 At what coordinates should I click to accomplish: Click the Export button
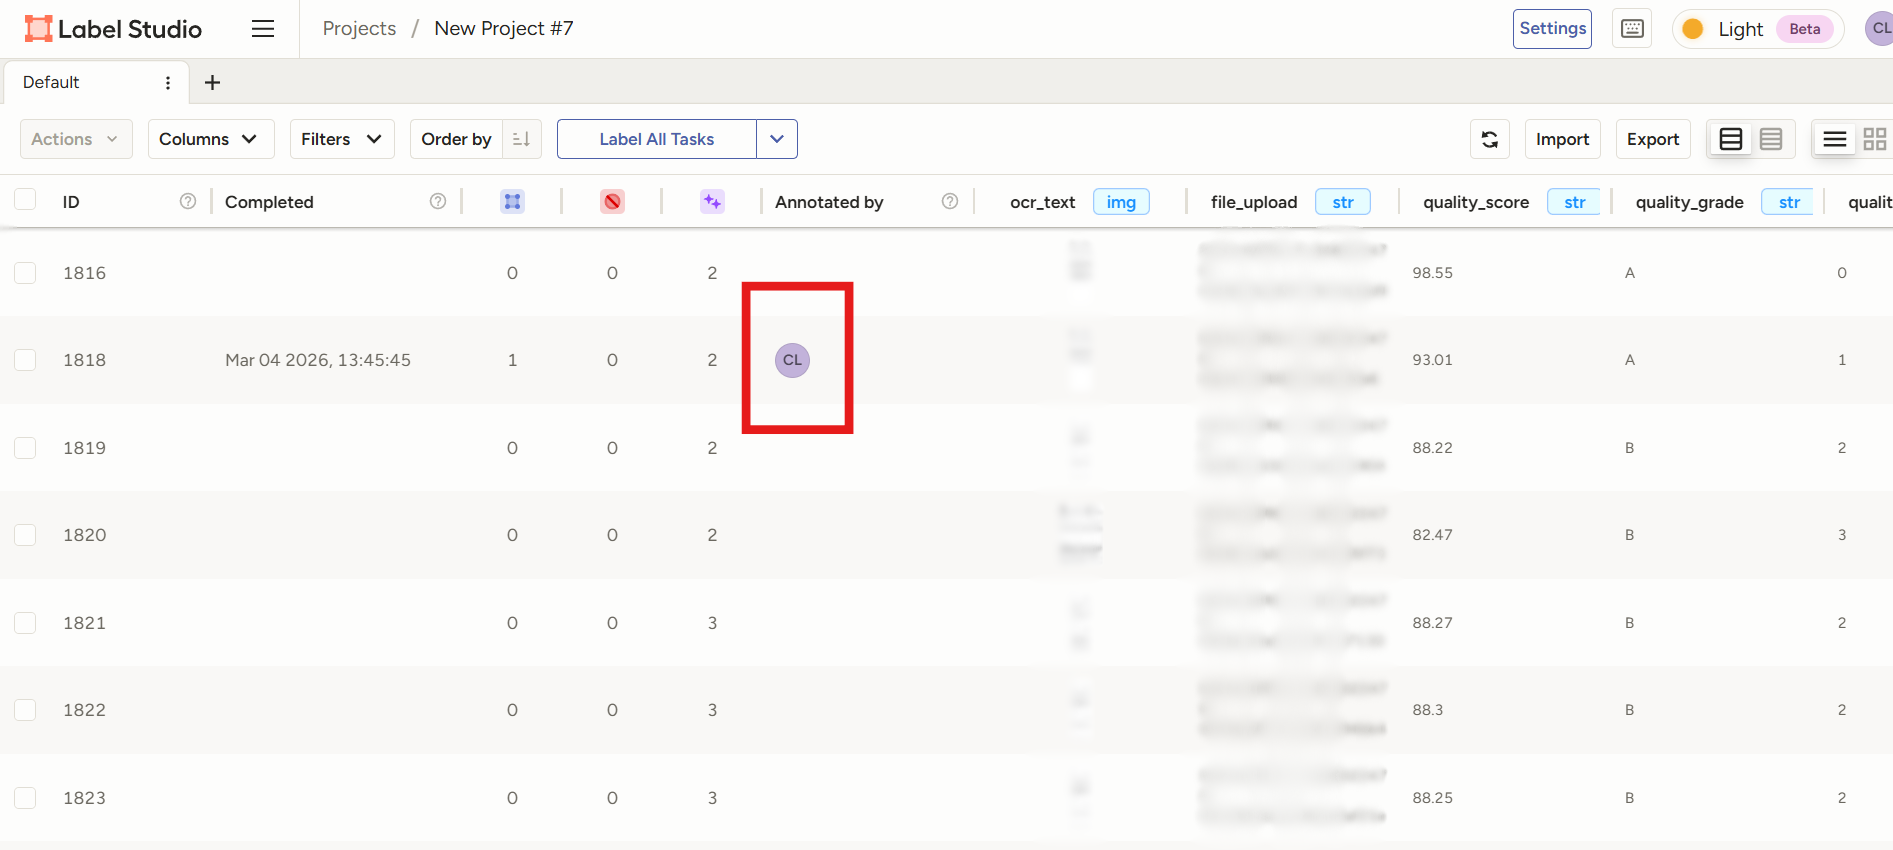coord(1652,139)
